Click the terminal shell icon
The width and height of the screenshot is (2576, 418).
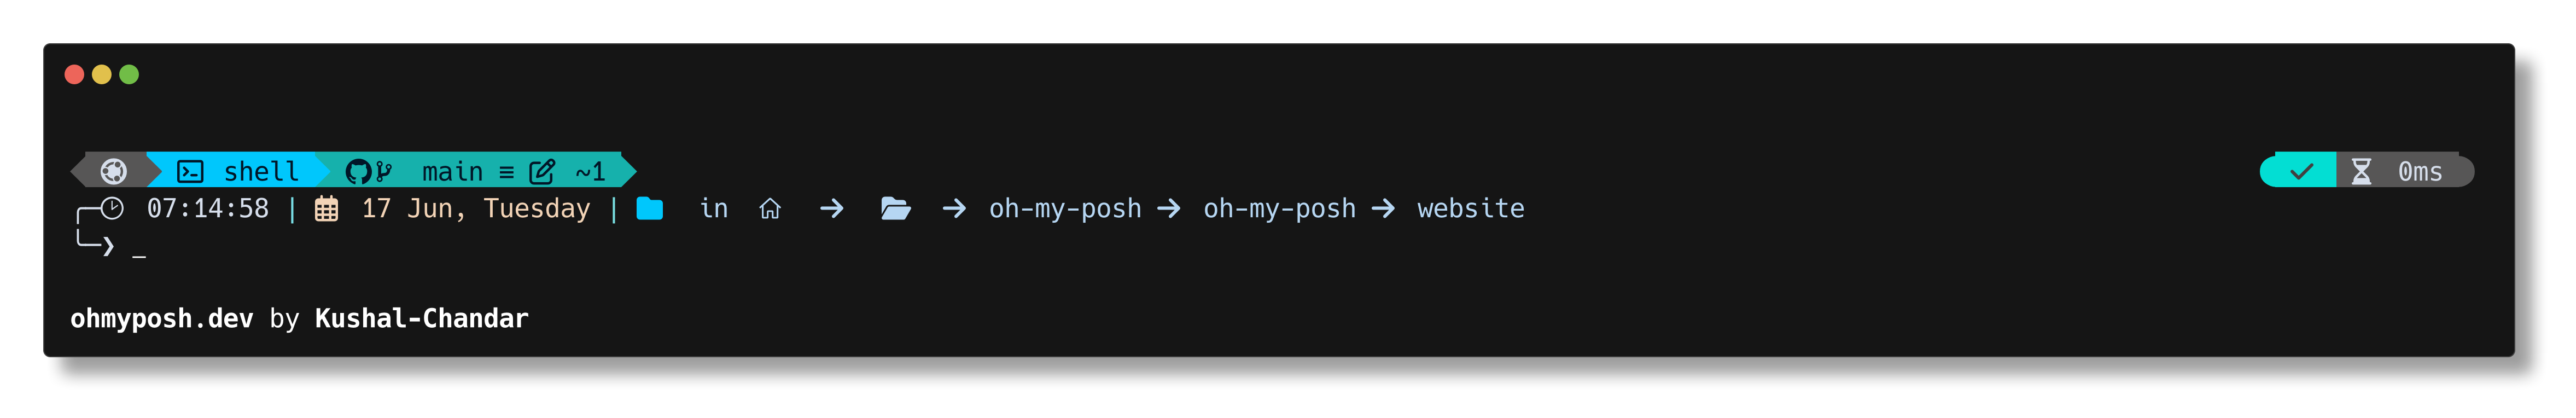(x=190, y=172)
